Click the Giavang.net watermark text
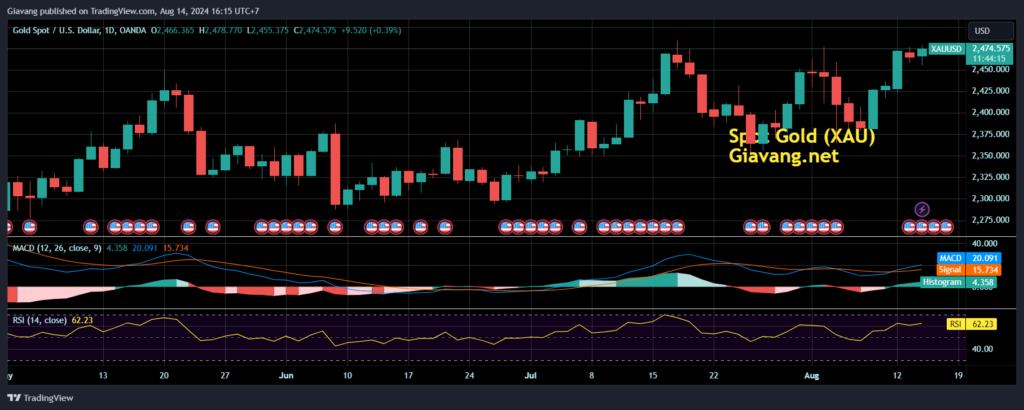The width and height of the screenshot is (1024, 410). pyautogui.click(x=783, y=157)
